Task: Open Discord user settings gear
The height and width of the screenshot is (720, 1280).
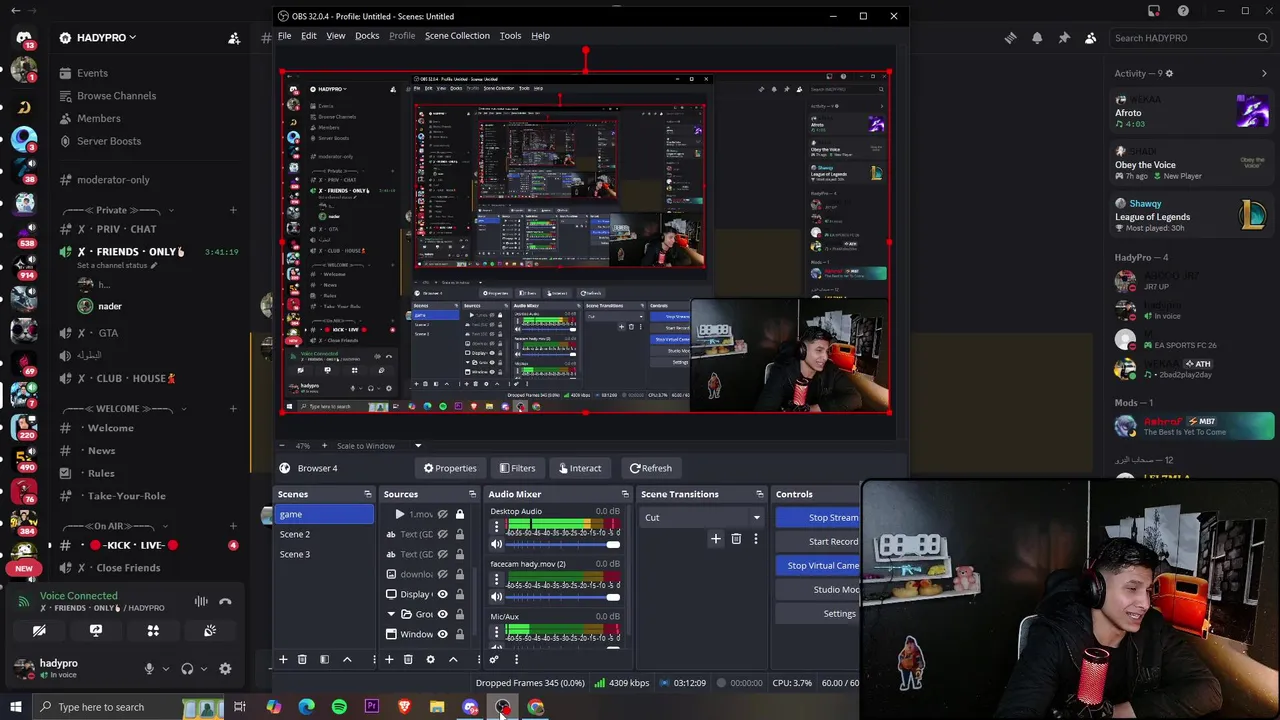Action: point(225,669)
